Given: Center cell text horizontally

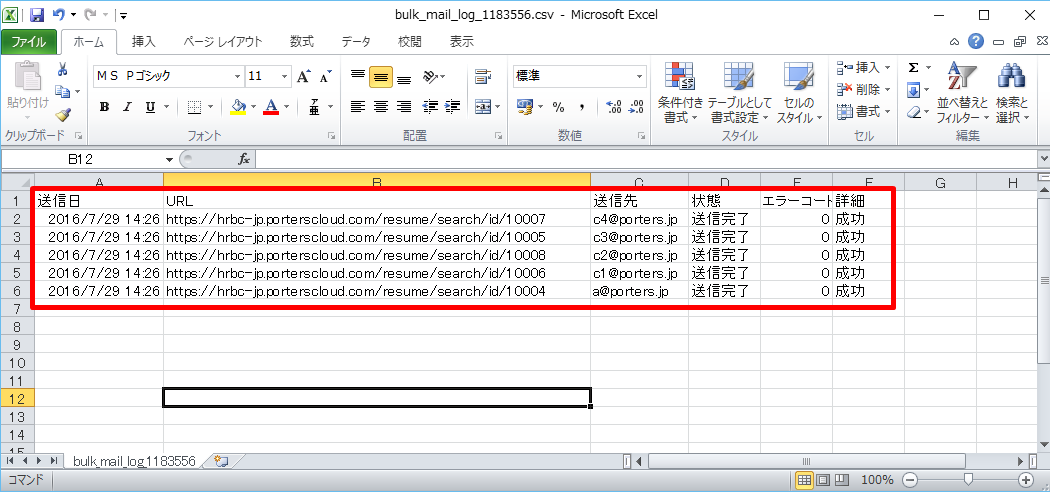Looking at the screenshot, I should coord(381,106).
